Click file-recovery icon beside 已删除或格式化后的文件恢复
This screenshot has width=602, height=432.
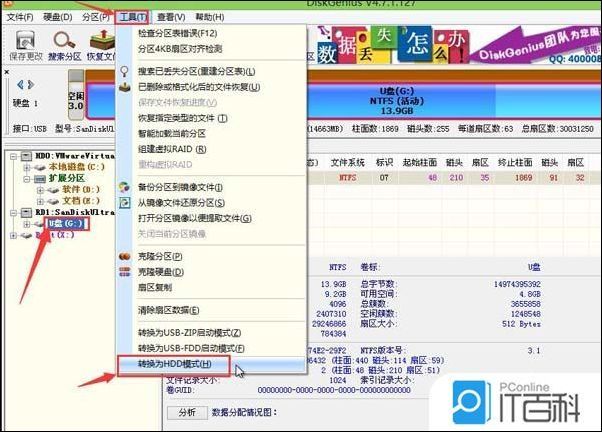124,87
